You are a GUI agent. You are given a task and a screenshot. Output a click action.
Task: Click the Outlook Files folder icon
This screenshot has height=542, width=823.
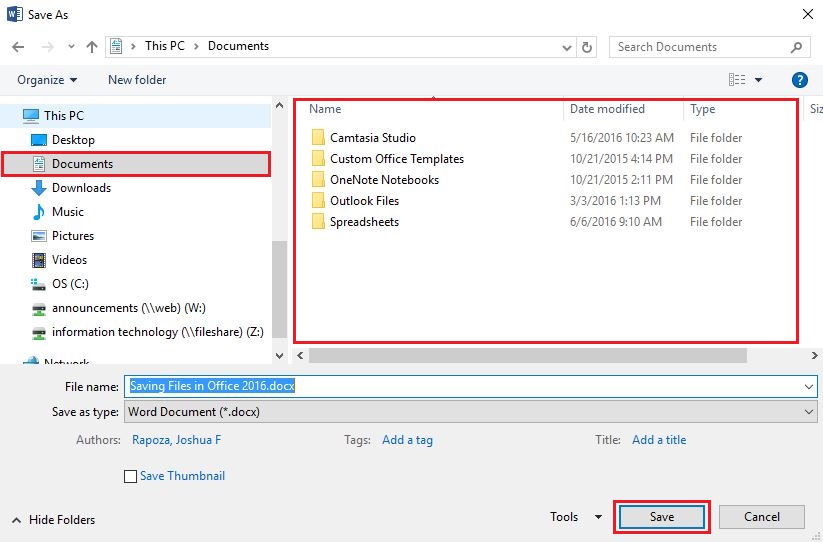(x=318, y=201)
